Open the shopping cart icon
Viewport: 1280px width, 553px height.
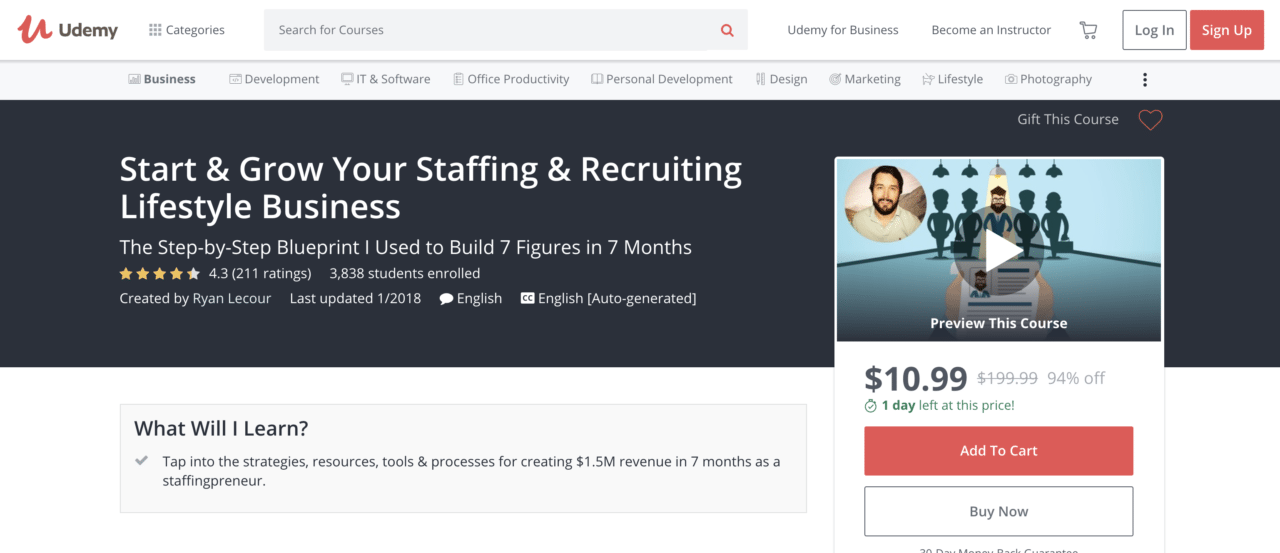[1088, 30]
